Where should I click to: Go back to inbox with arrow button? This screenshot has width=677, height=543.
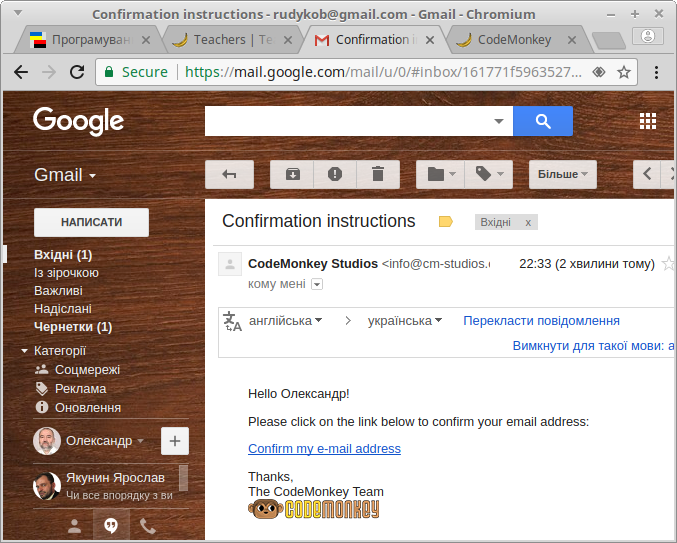[x=229, y=174]
